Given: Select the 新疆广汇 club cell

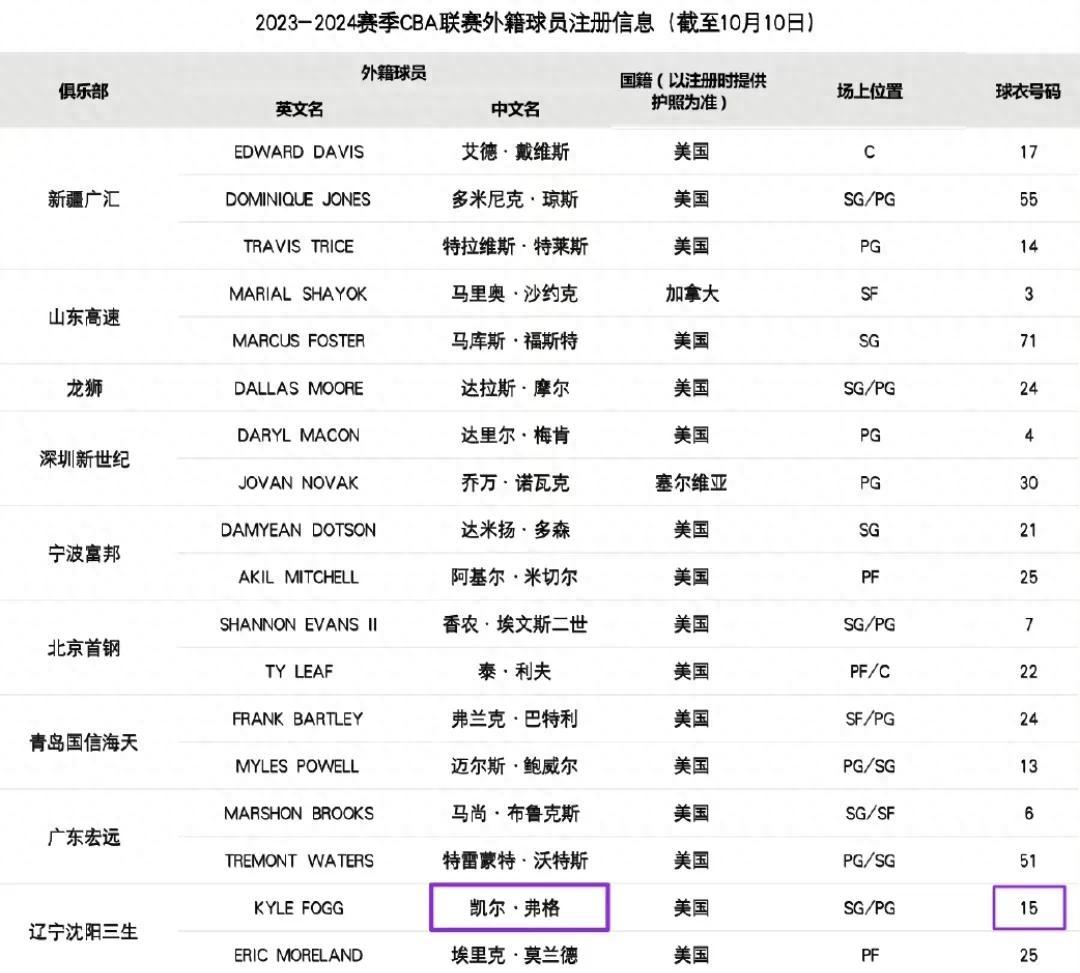Looking at the screenshot, I should [x=84, y=199].
